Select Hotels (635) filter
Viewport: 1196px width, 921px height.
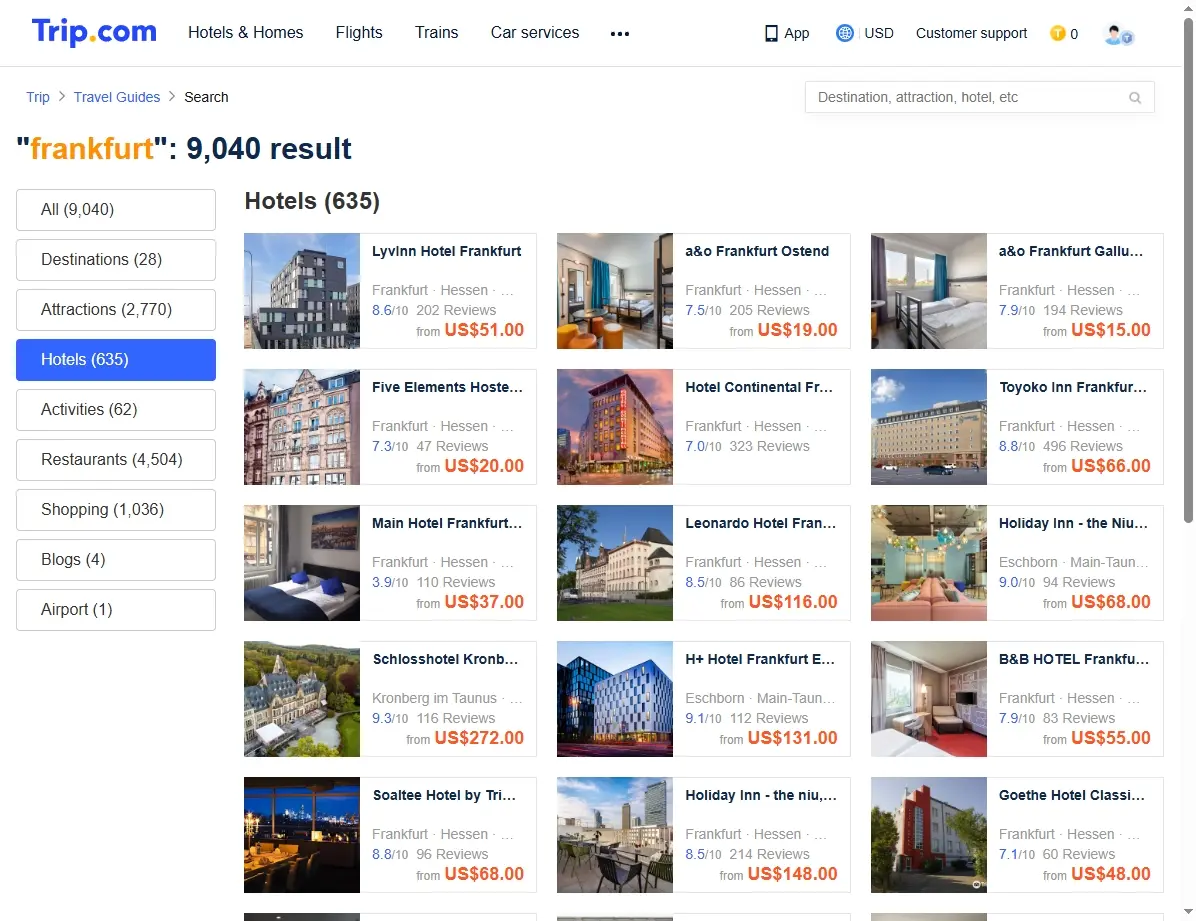(x=116, y=359)
